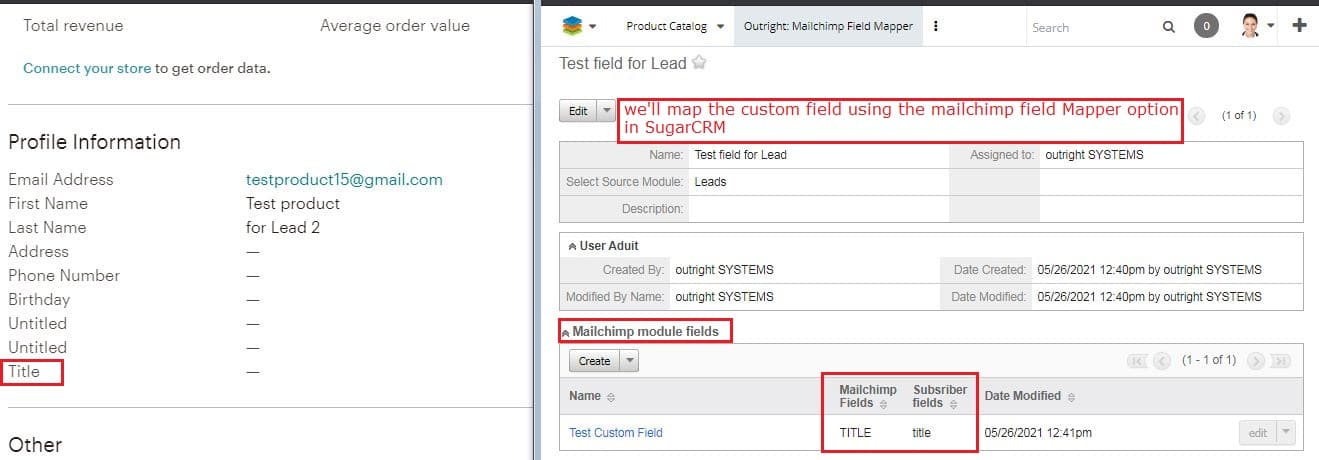1319x460 pixels.
Task: Click the plus quick create icon
Action: (1300, 26)
